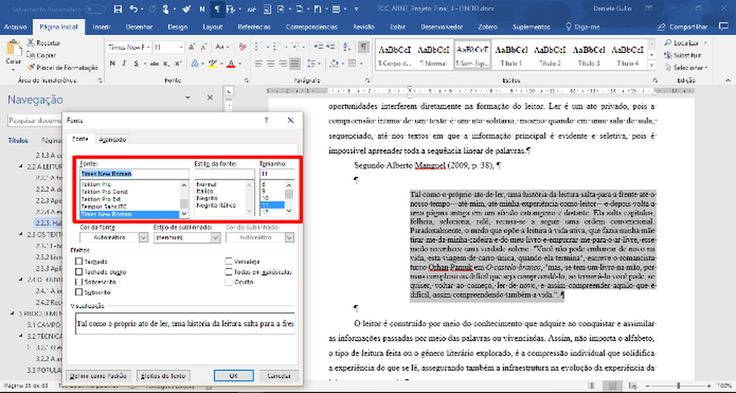Clear all formatting with eraser icon

pyautogui.click(x=243, y=47)
